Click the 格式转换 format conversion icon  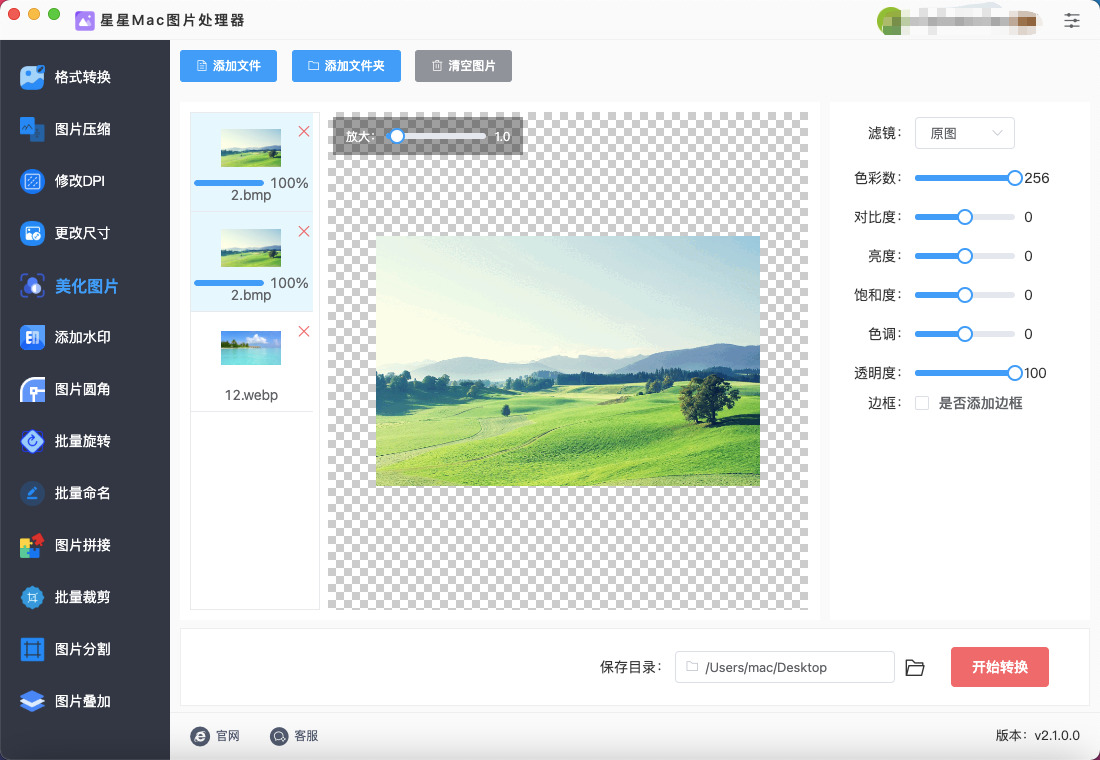[33, 77]
